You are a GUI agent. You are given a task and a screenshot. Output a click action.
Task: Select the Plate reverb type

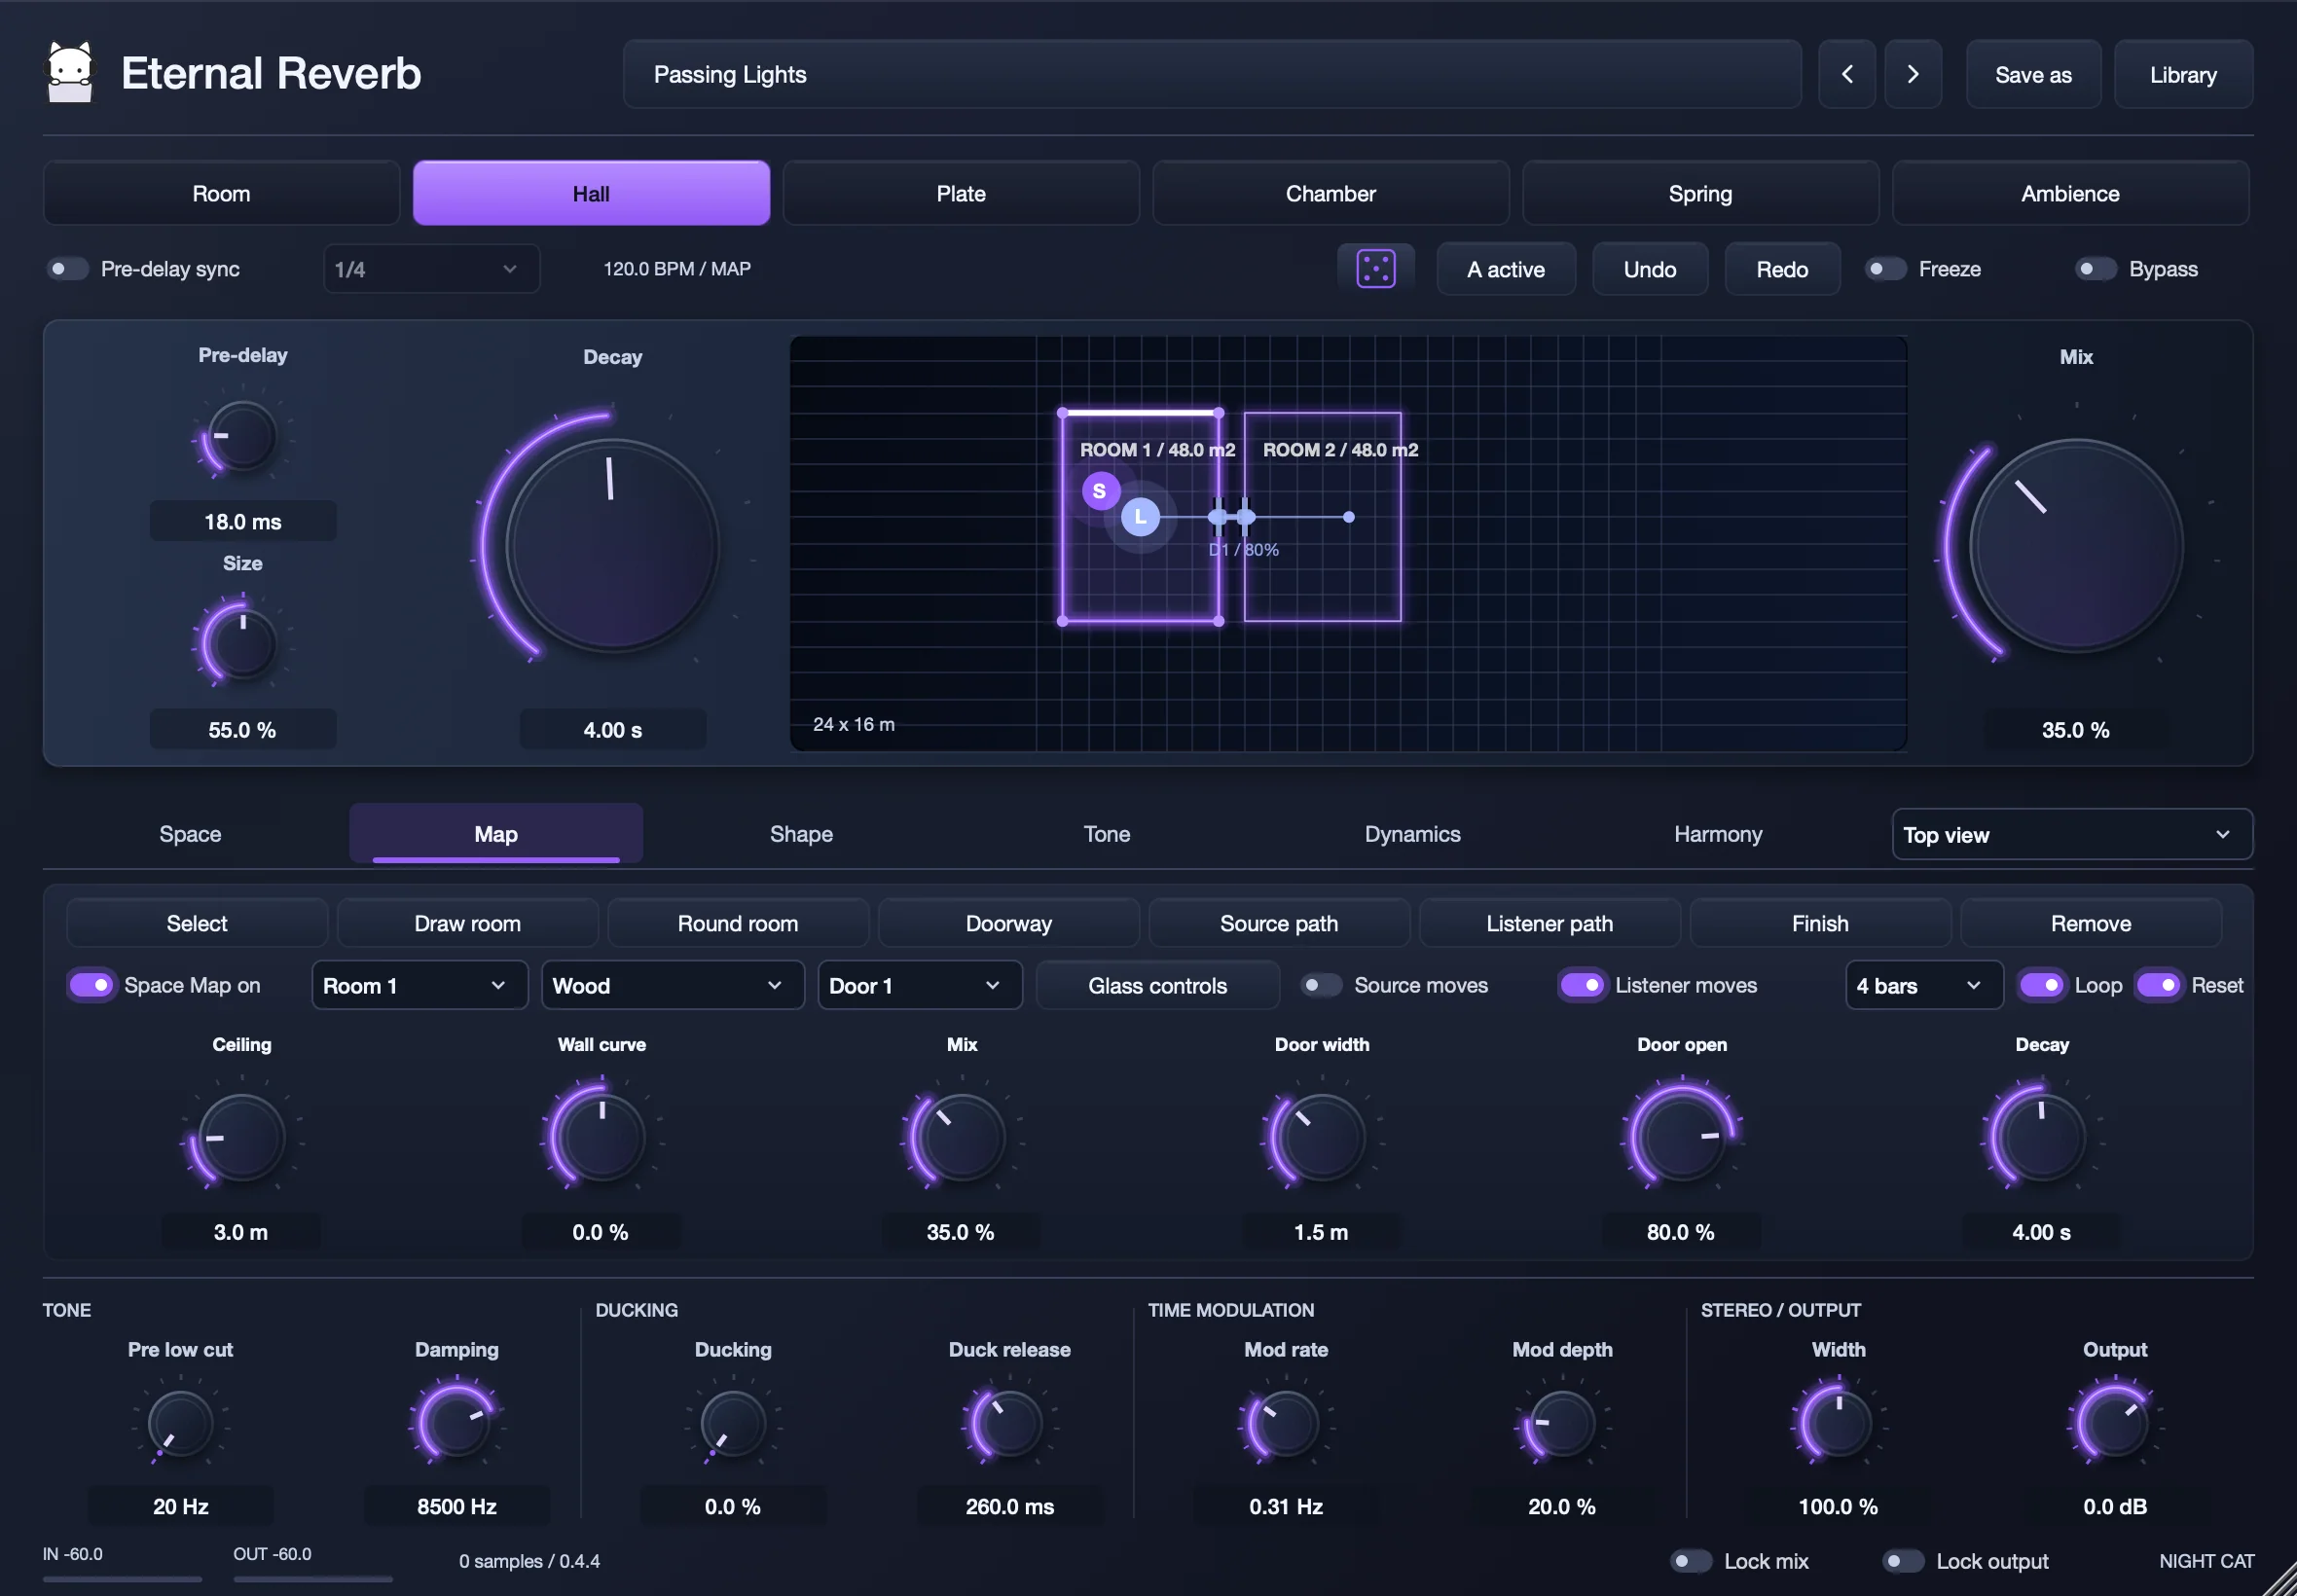click(960, 193)
